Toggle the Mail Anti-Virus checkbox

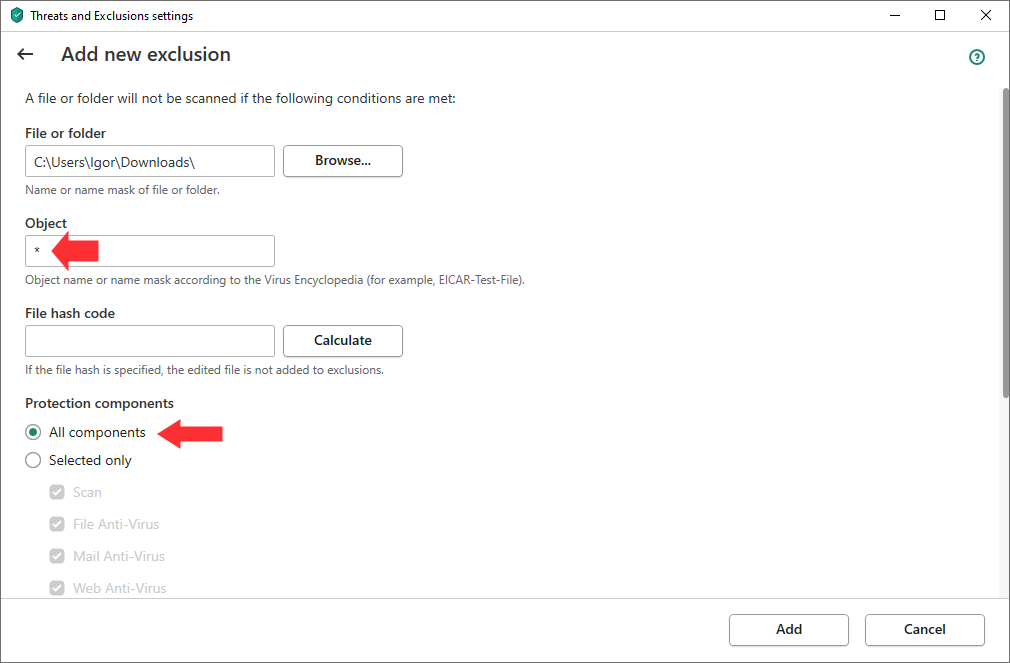point(57,556)
